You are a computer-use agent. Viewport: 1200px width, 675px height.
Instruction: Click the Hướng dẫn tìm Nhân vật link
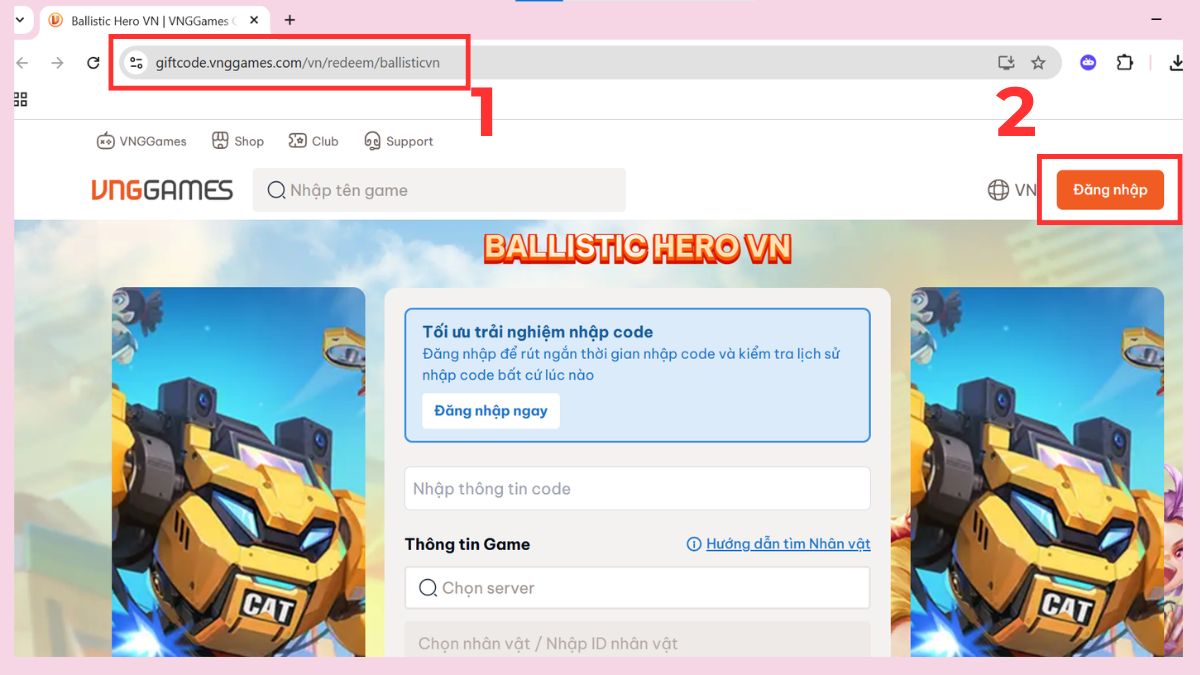point(787,543)
